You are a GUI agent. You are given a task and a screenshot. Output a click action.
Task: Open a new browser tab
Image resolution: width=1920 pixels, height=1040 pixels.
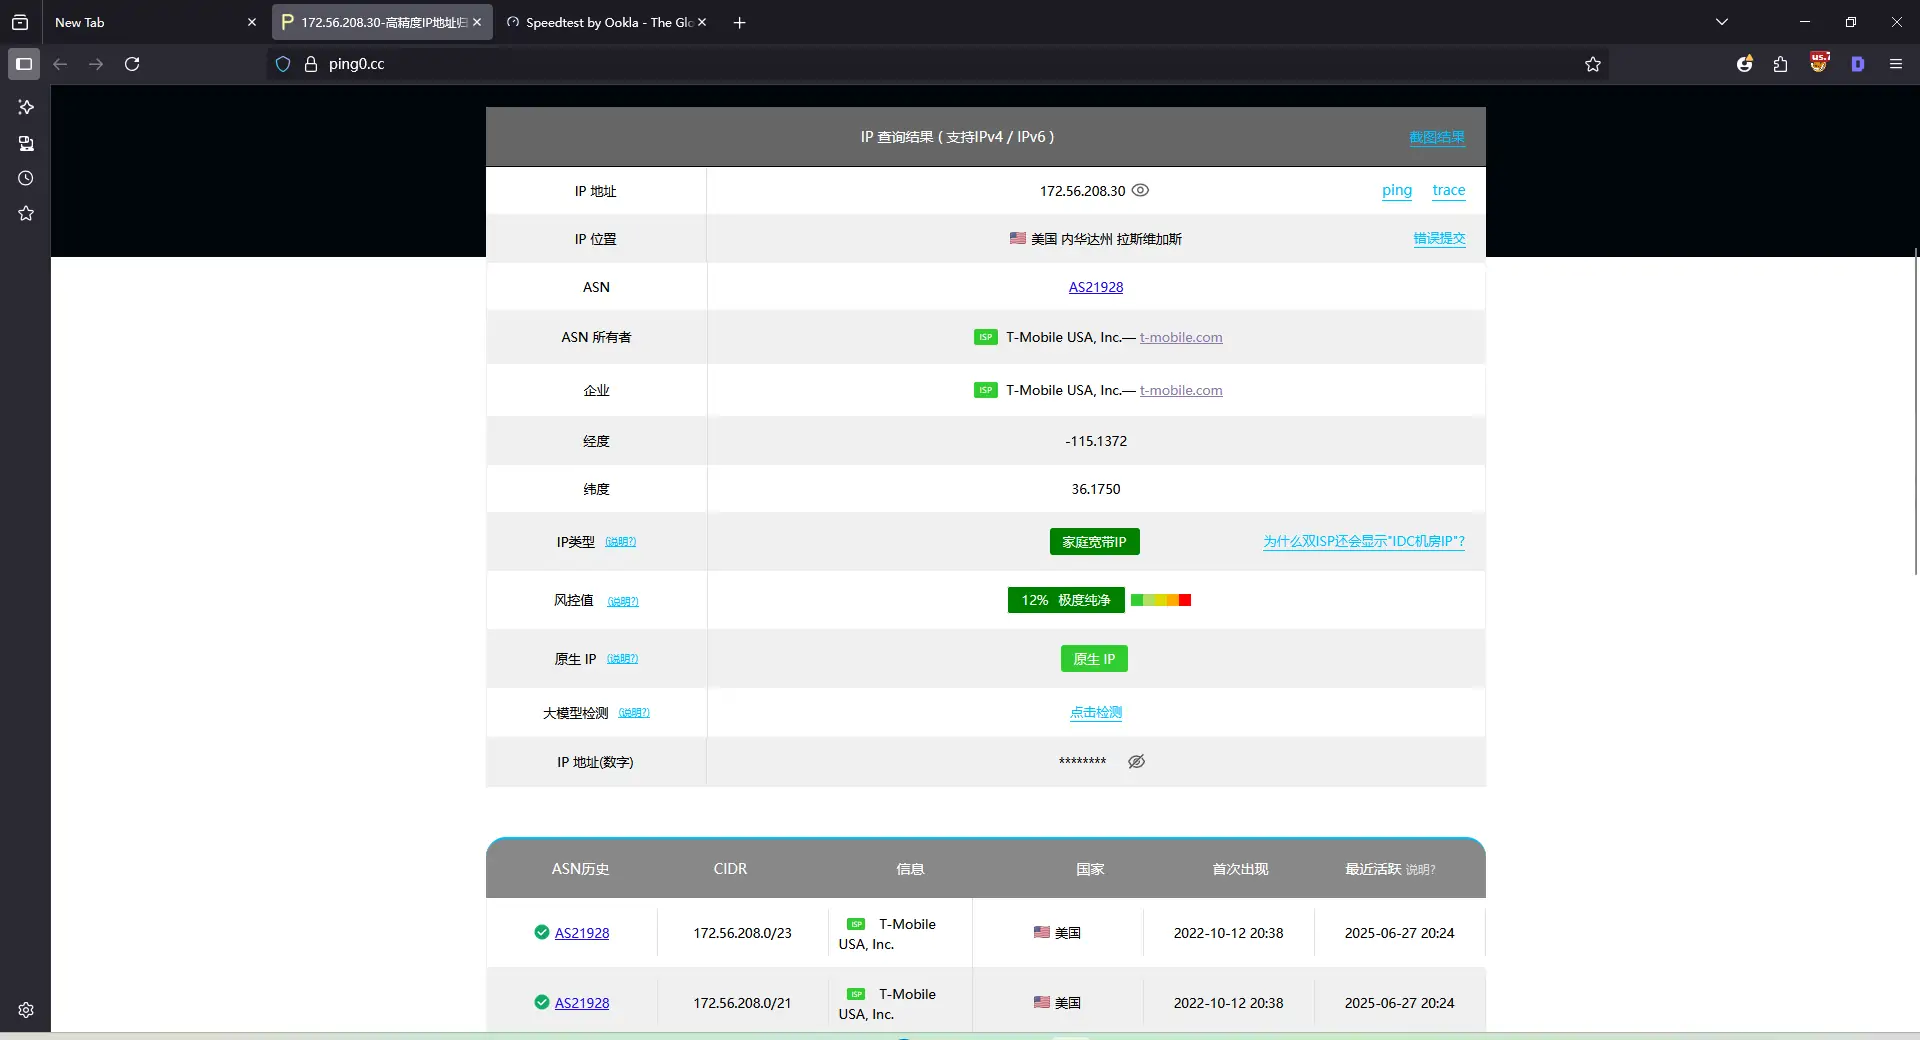click(x=740, y=22)
